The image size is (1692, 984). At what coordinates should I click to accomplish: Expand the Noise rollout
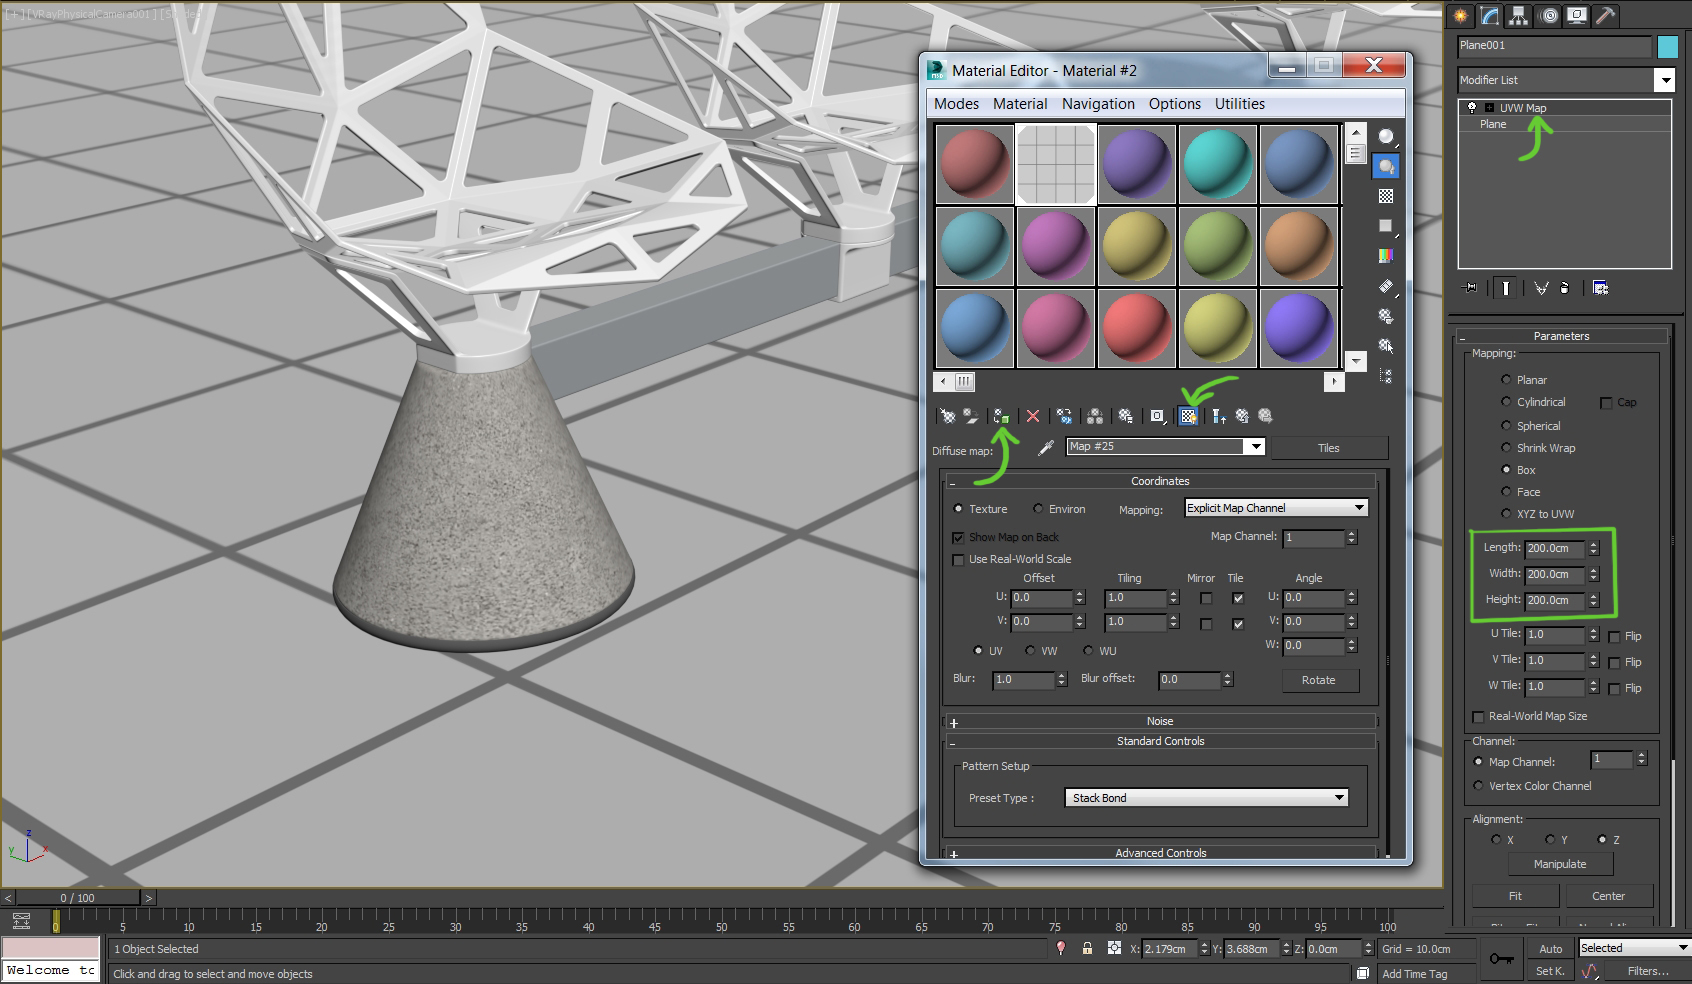click(x=1159, y=720)
